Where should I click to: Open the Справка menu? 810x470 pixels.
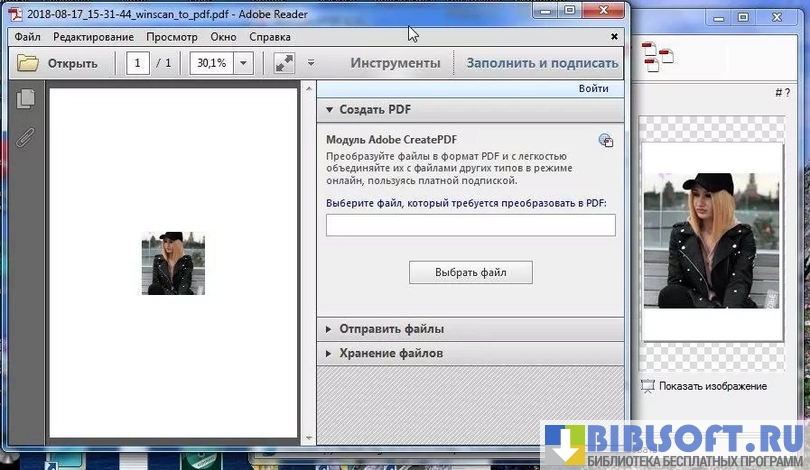point(270,37)
